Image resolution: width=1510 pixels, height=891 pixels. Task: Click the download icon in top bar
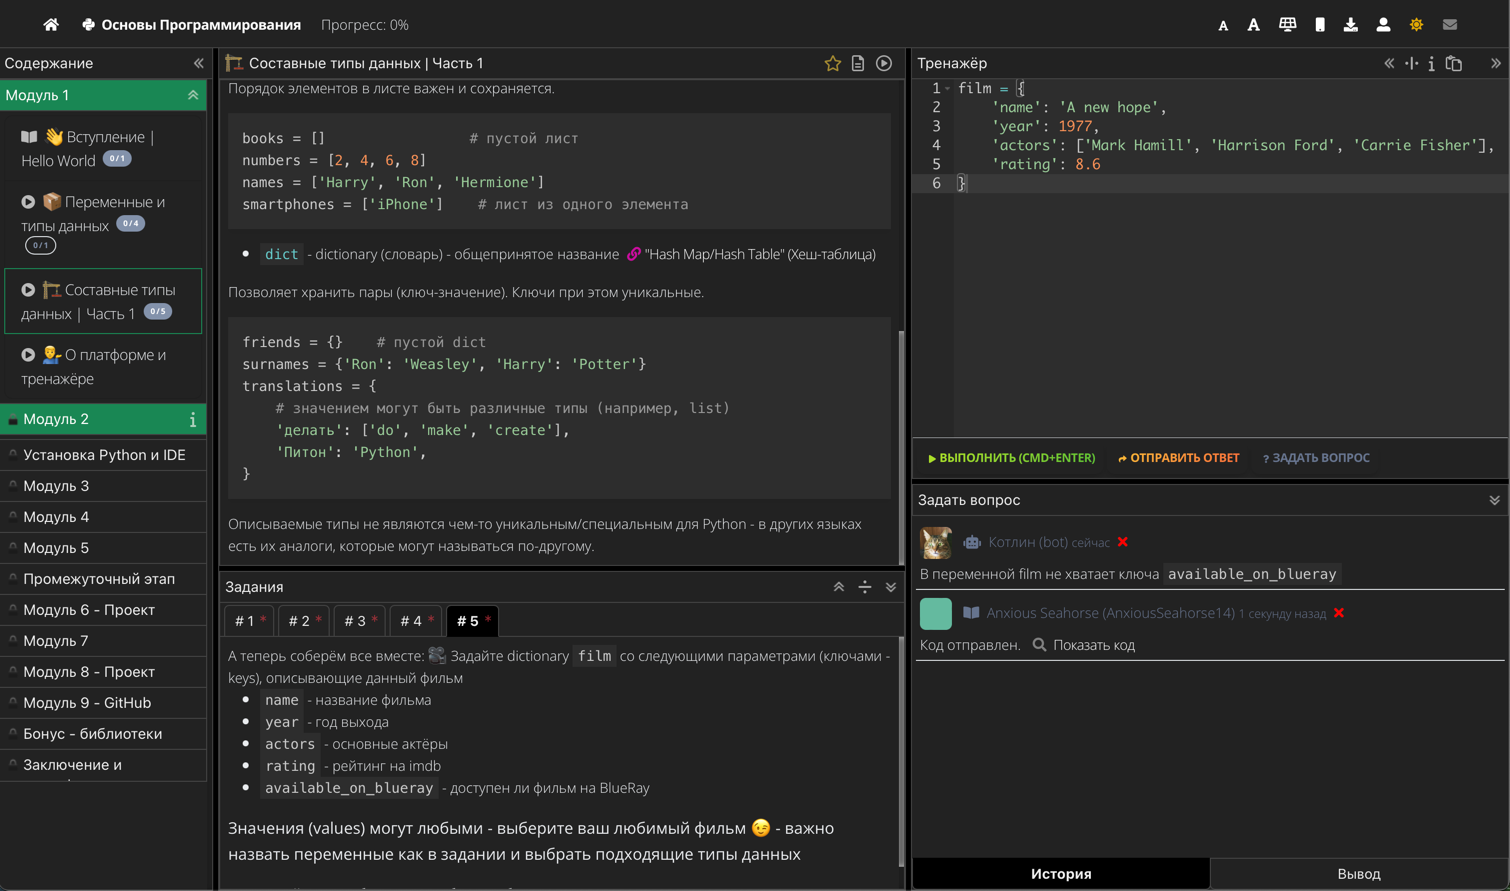(x=1350, y=25)
